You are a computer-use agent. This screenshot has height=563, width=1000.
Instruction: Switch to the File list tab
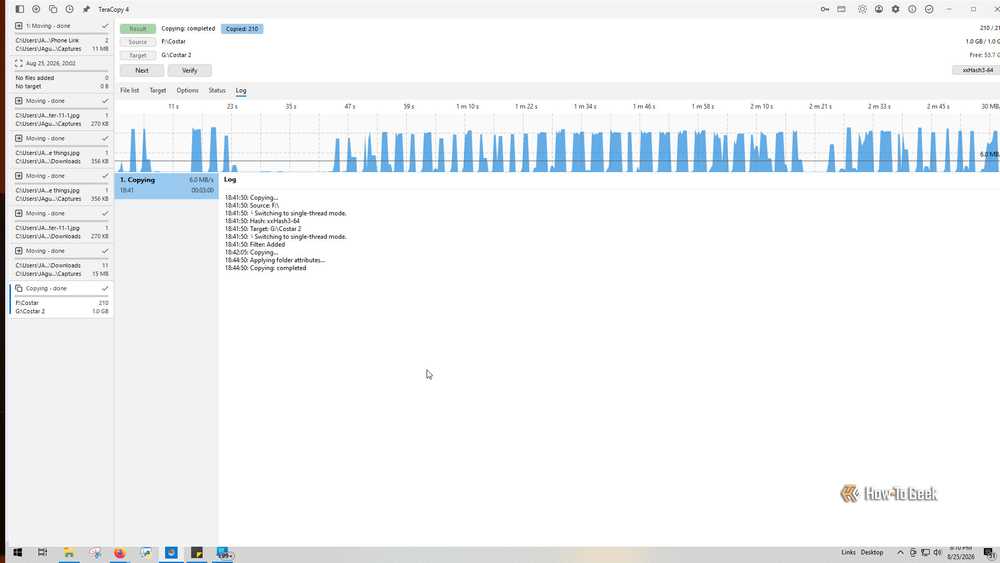pyautogui.click(x=129, y=91)
